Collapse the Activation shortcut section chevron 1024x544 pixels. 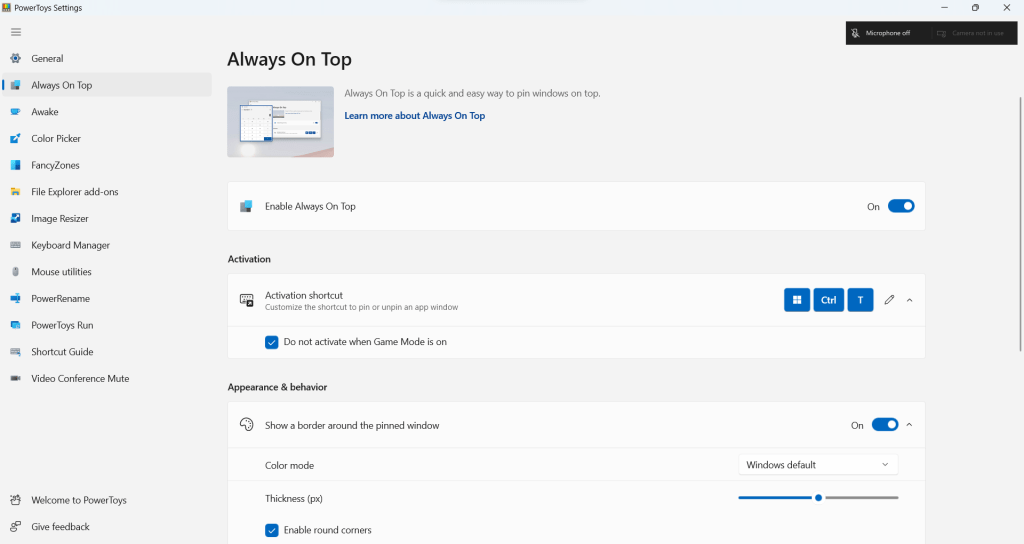pos(909,300)
